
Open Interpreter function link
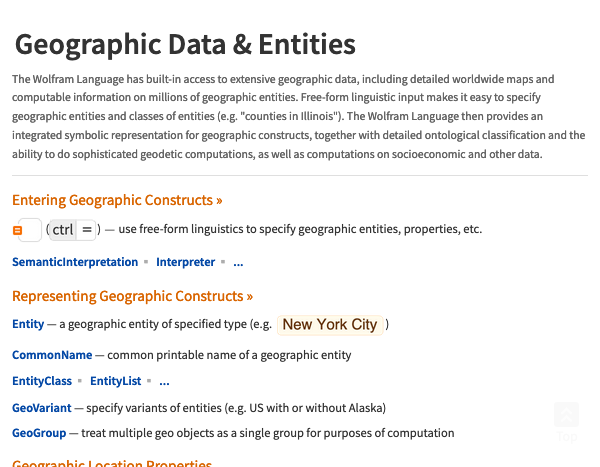click(185, 262)
